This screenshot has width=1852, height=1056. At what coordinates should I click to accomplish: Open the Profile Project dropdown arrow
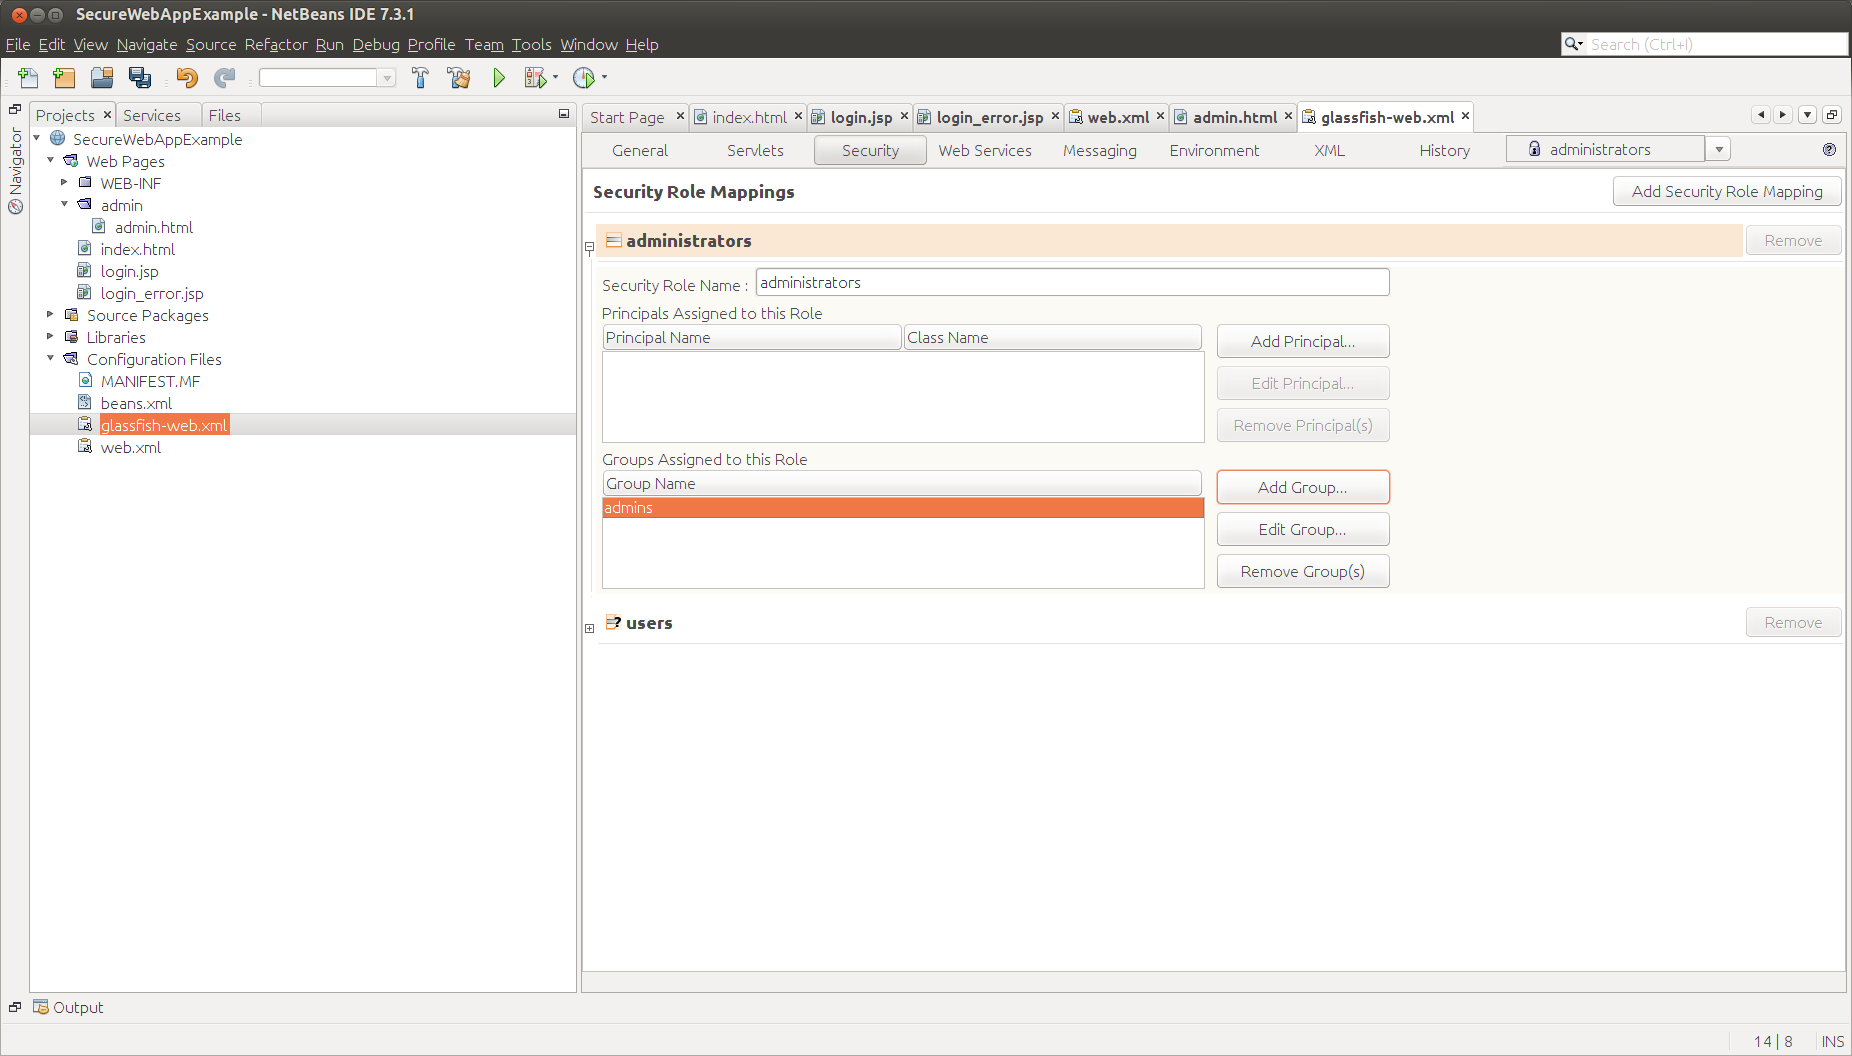(x=604, y=77)
